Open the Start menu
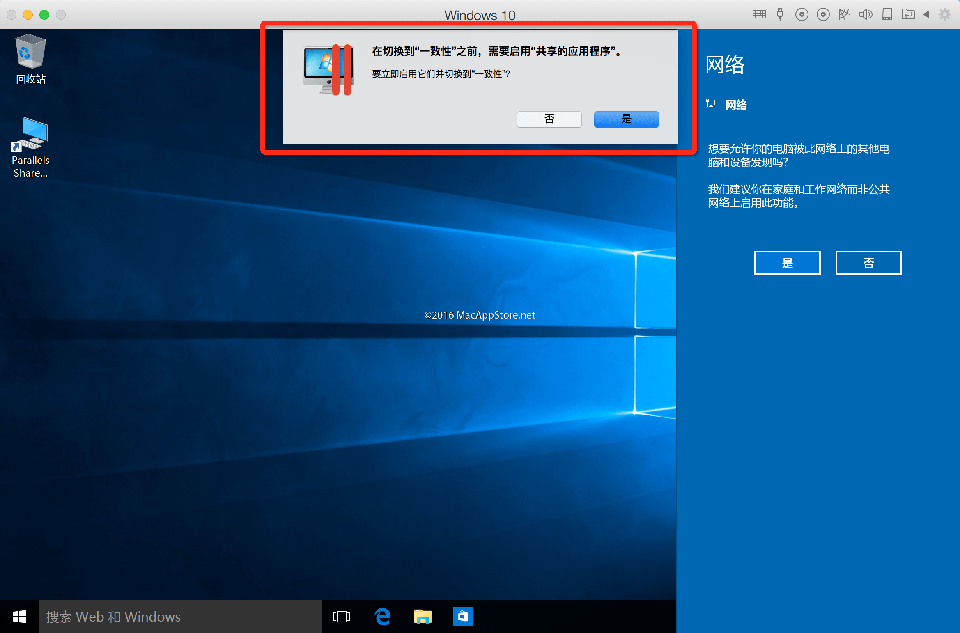 18,617
